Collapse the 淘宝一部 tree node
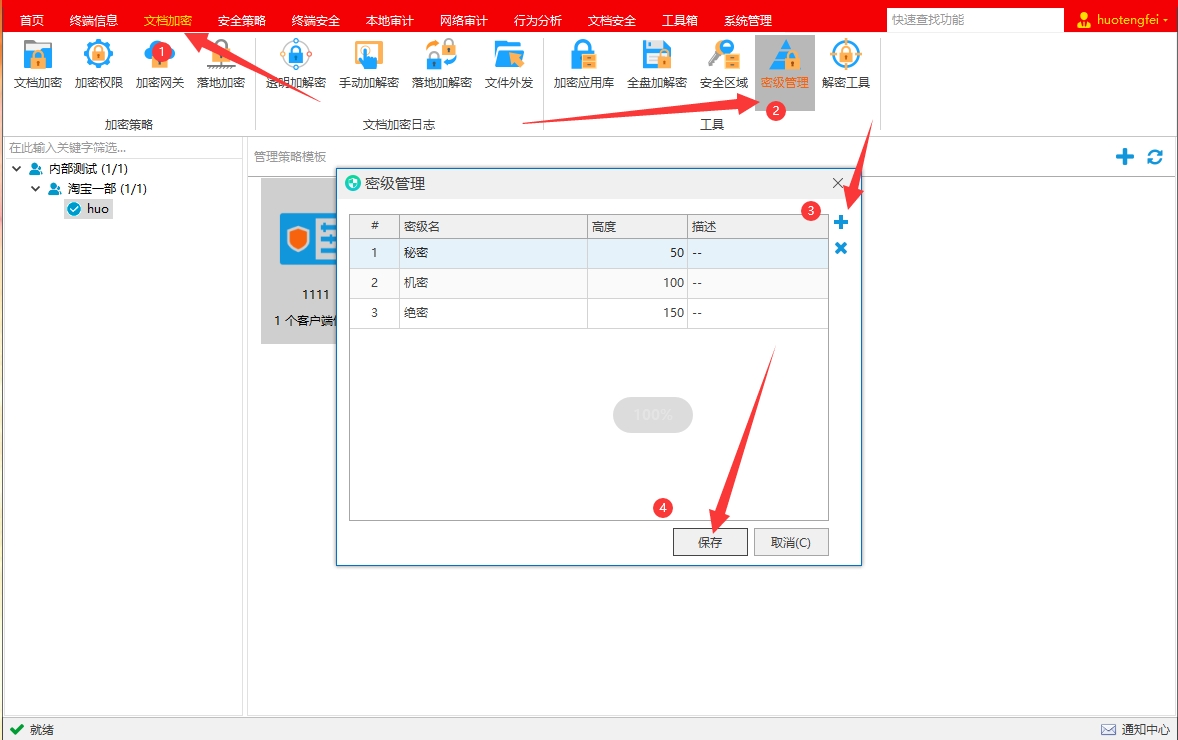The width and height of the screenshot is (1178, 740). tap(35, 189)
